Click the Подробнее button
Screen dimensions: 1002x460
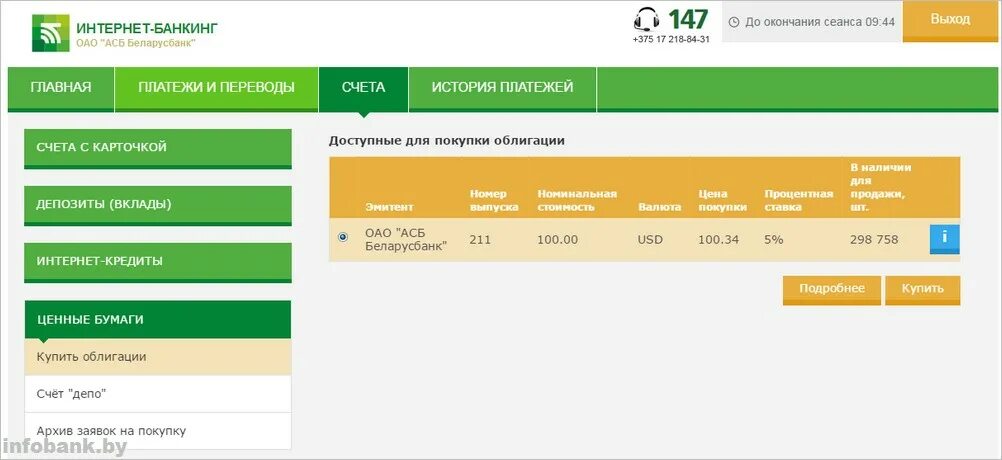point(831,289)
